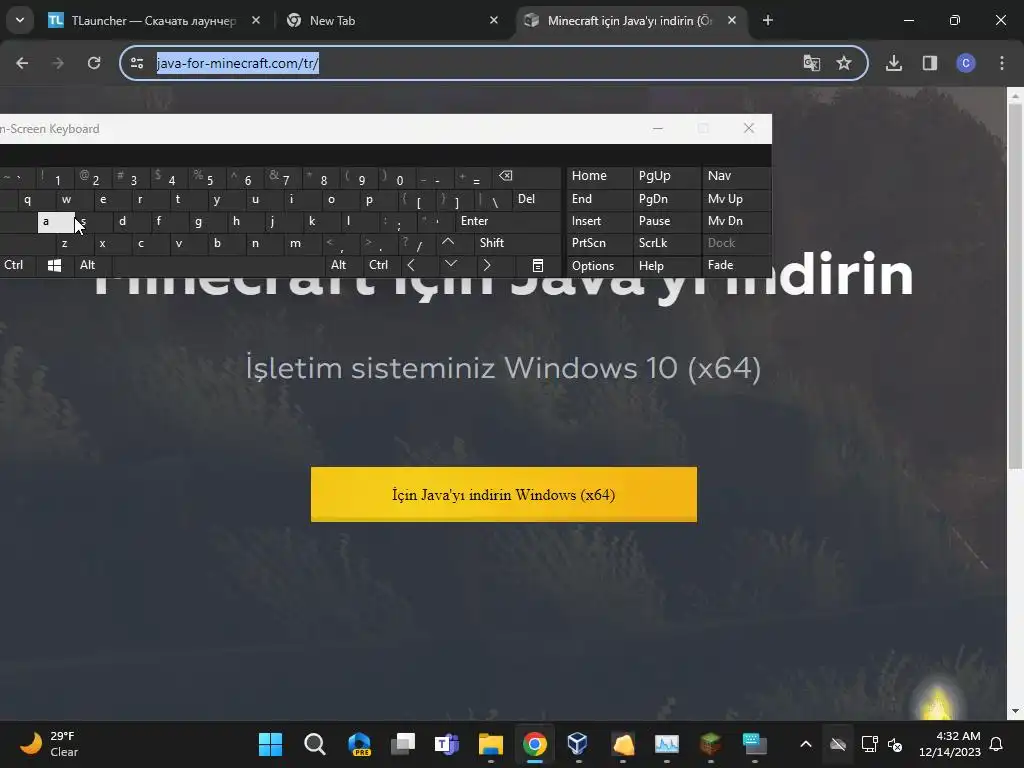
Task: Click the End key on On-Screen Keyboard
Action: [599, 199]
